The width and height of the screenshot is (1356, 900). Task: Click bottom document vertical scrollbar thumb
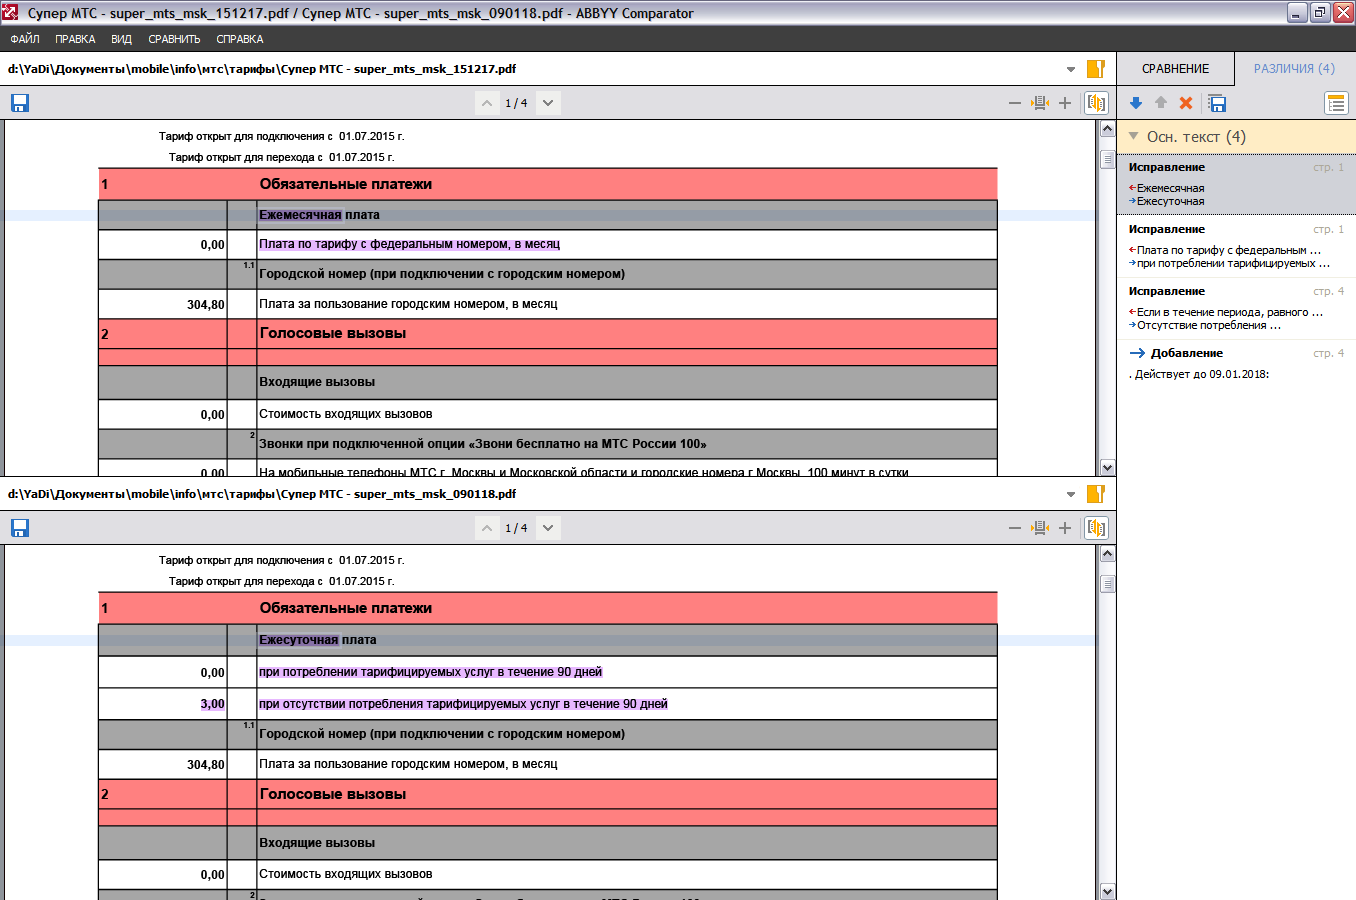(1107, 584)
